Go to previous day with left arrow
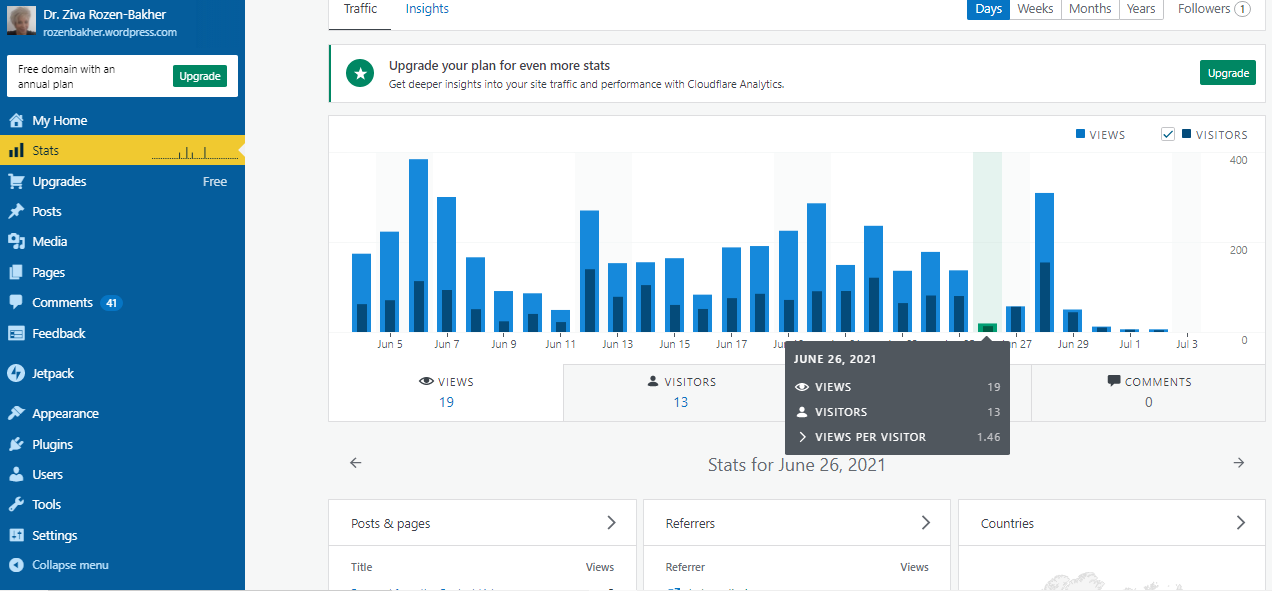This screenshot has width=1272, height=591. point(356,463)
